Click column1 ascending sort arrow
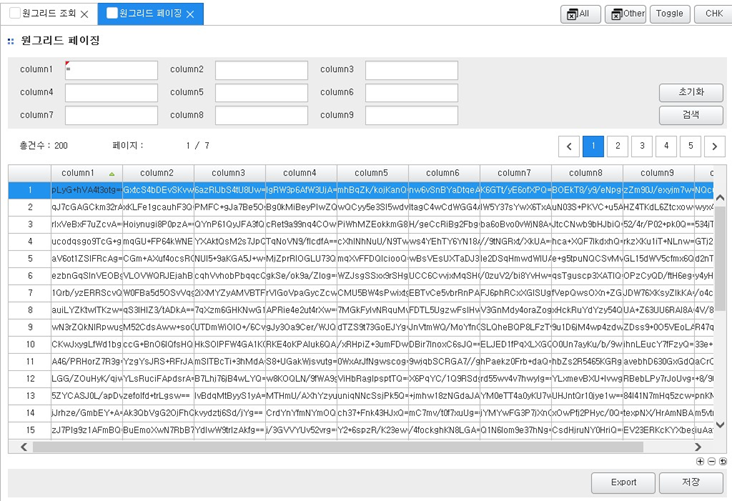This screenshot has height=501, width=732. pyautogui.click(x=112, y=174)
